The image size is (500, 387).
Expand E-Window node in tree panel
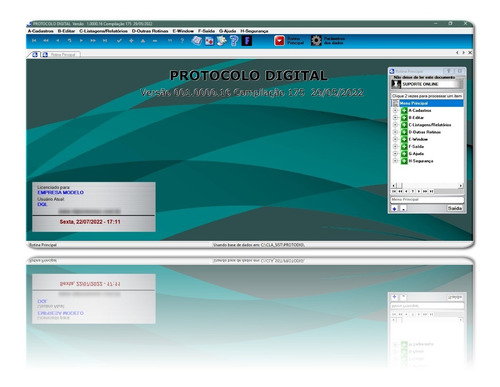(x=395, y=139)
